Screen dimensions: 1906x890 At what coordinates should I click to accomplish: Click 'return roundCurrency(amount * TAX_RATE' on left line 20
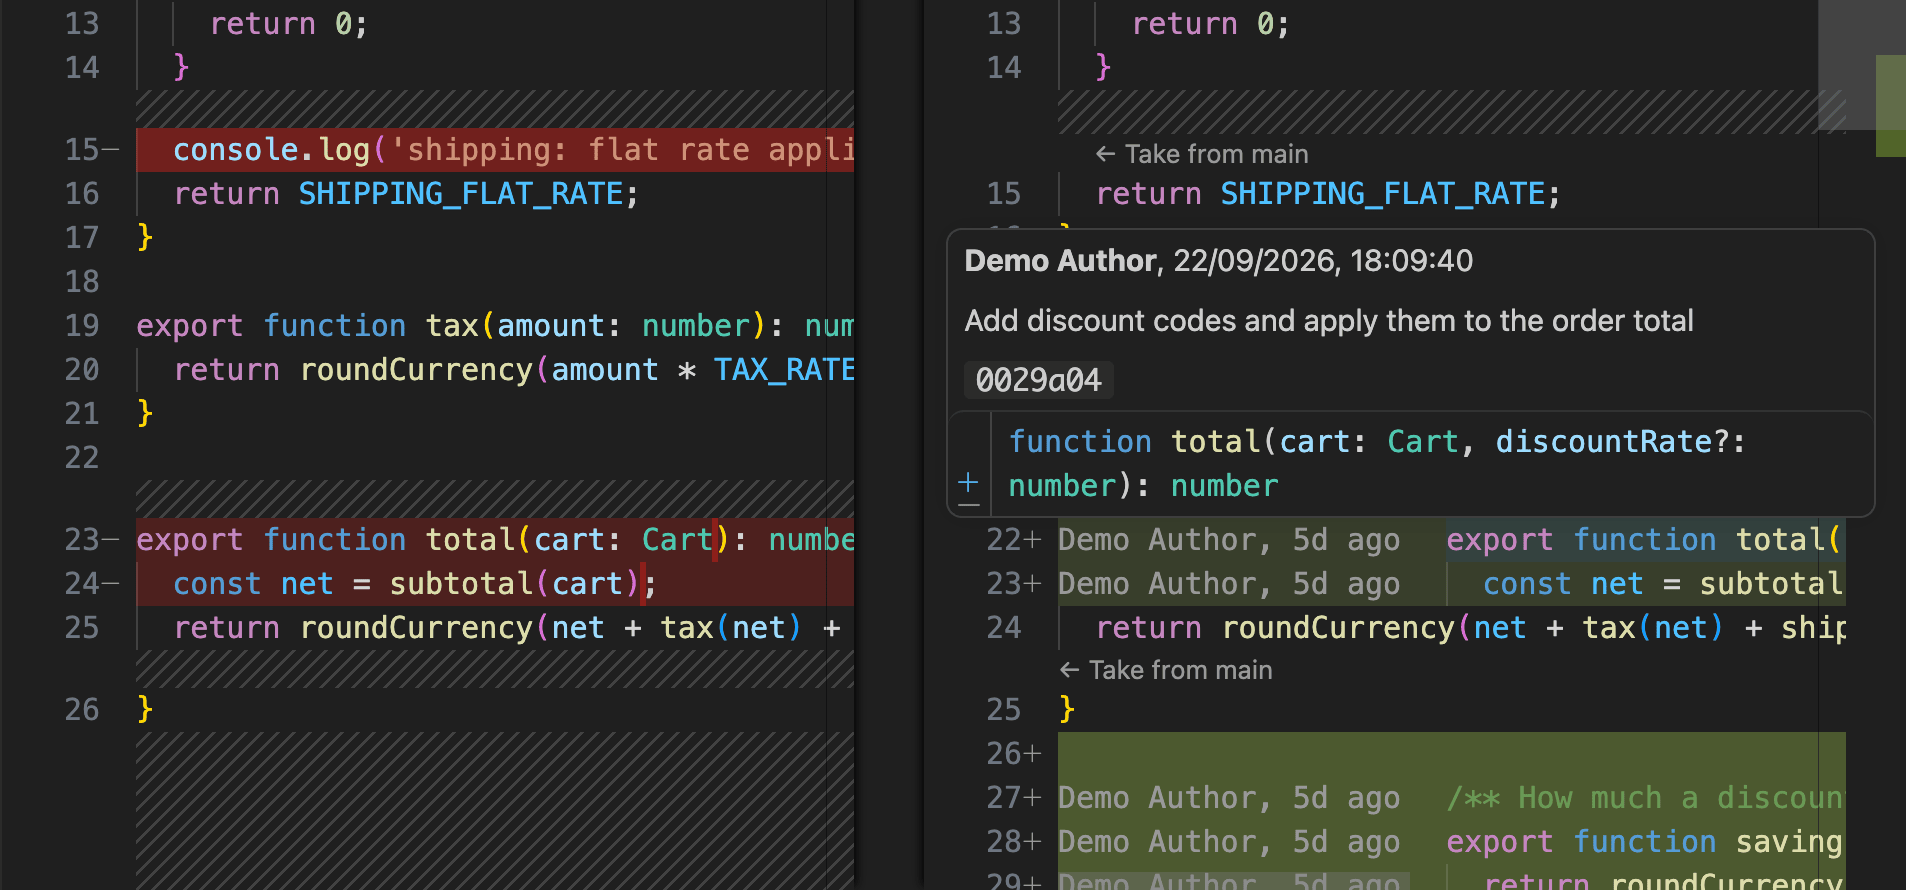514,370
